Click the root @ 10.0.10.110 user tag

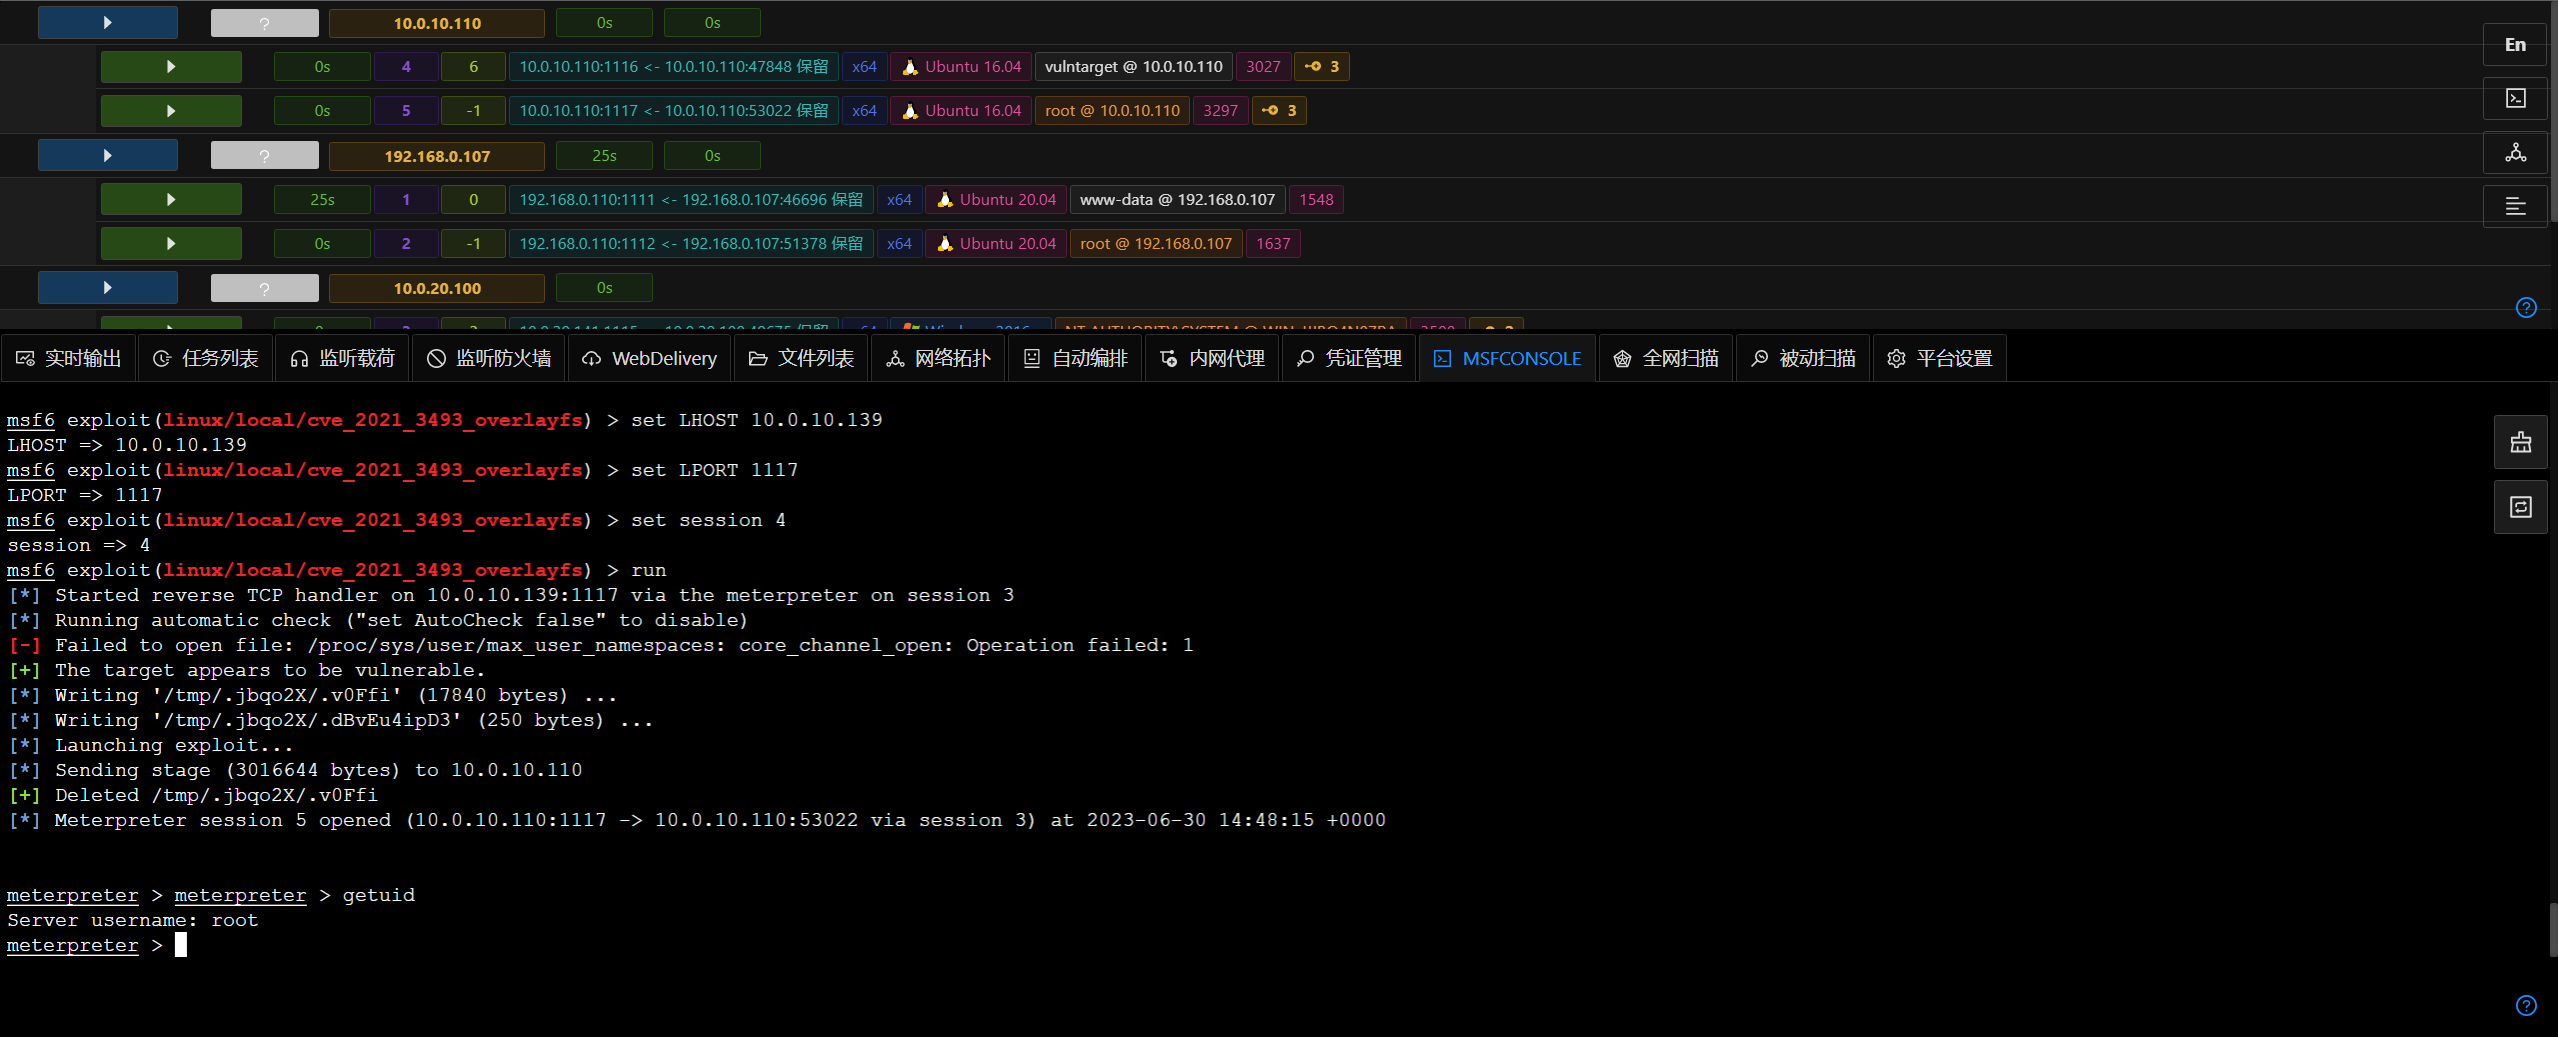[1113, 111]
